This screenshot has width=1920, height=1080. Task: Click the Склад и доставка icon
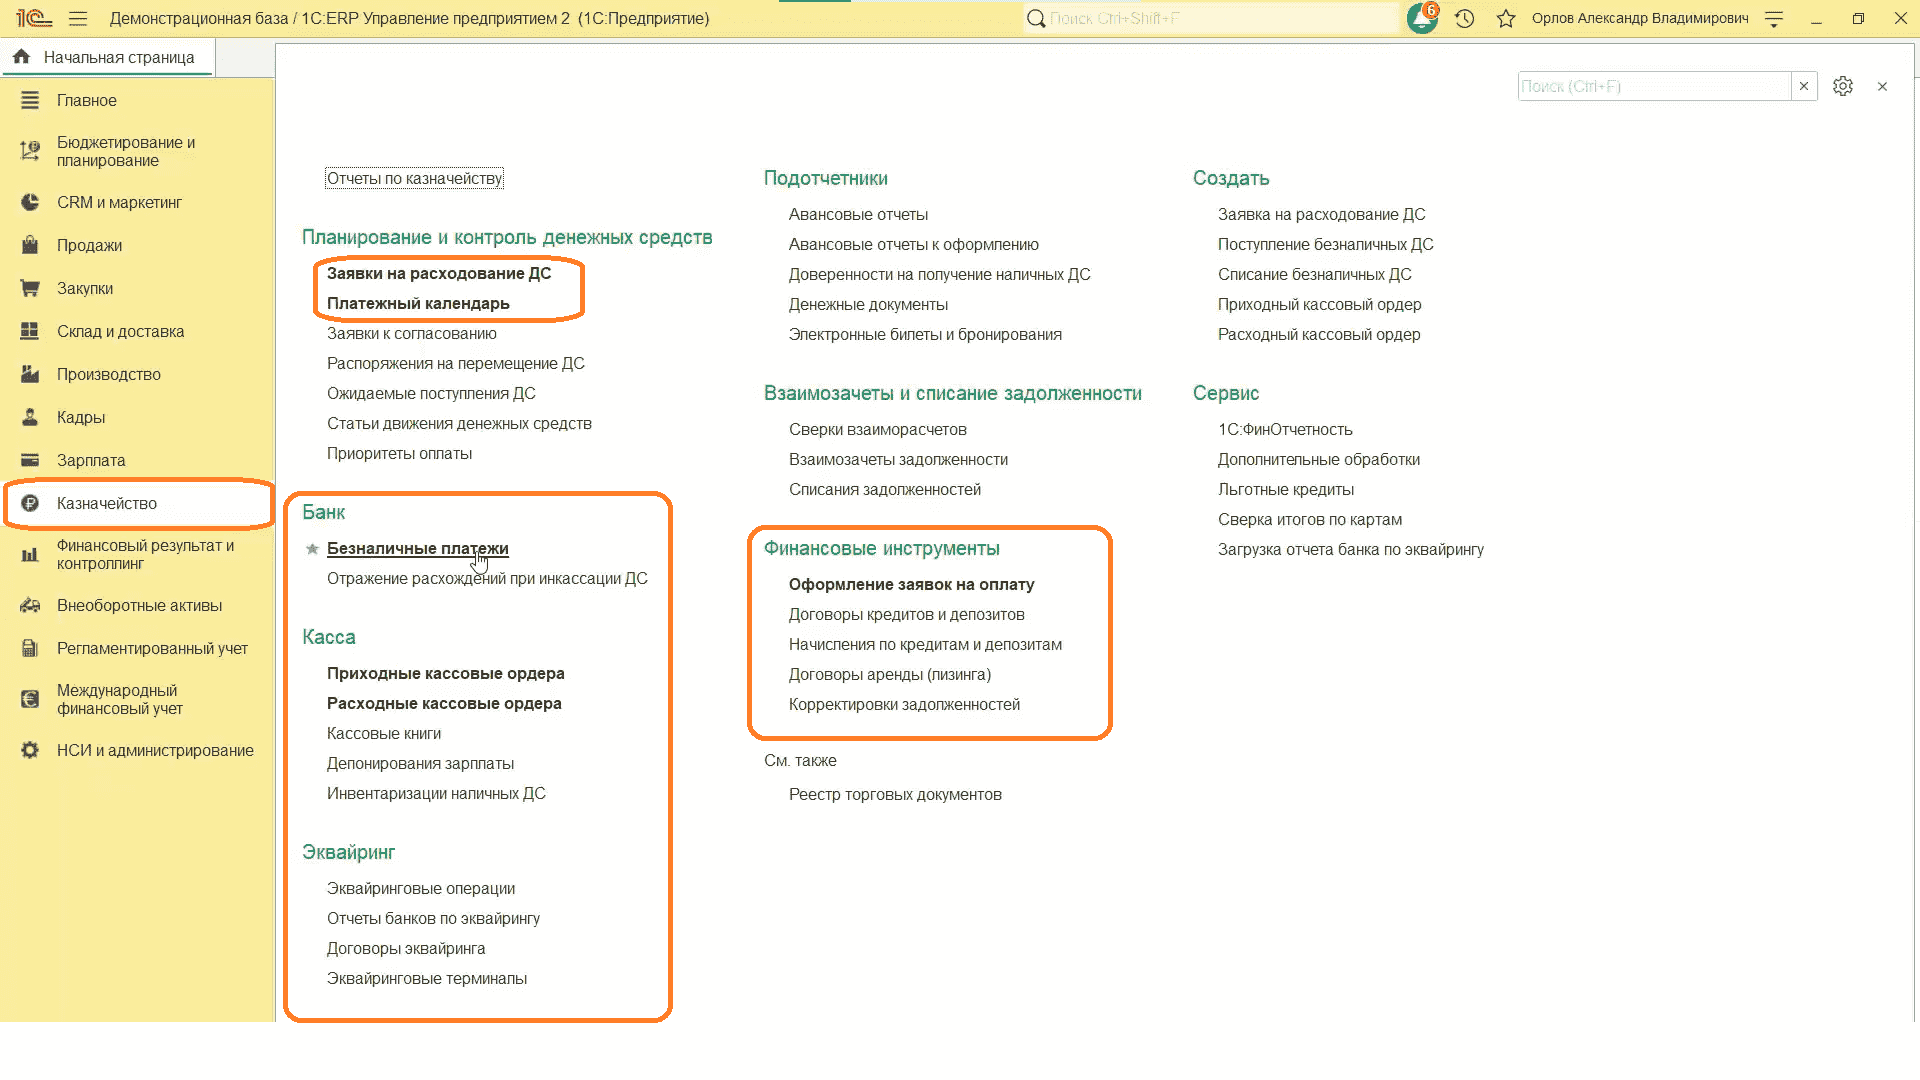(x=30, y=331)
